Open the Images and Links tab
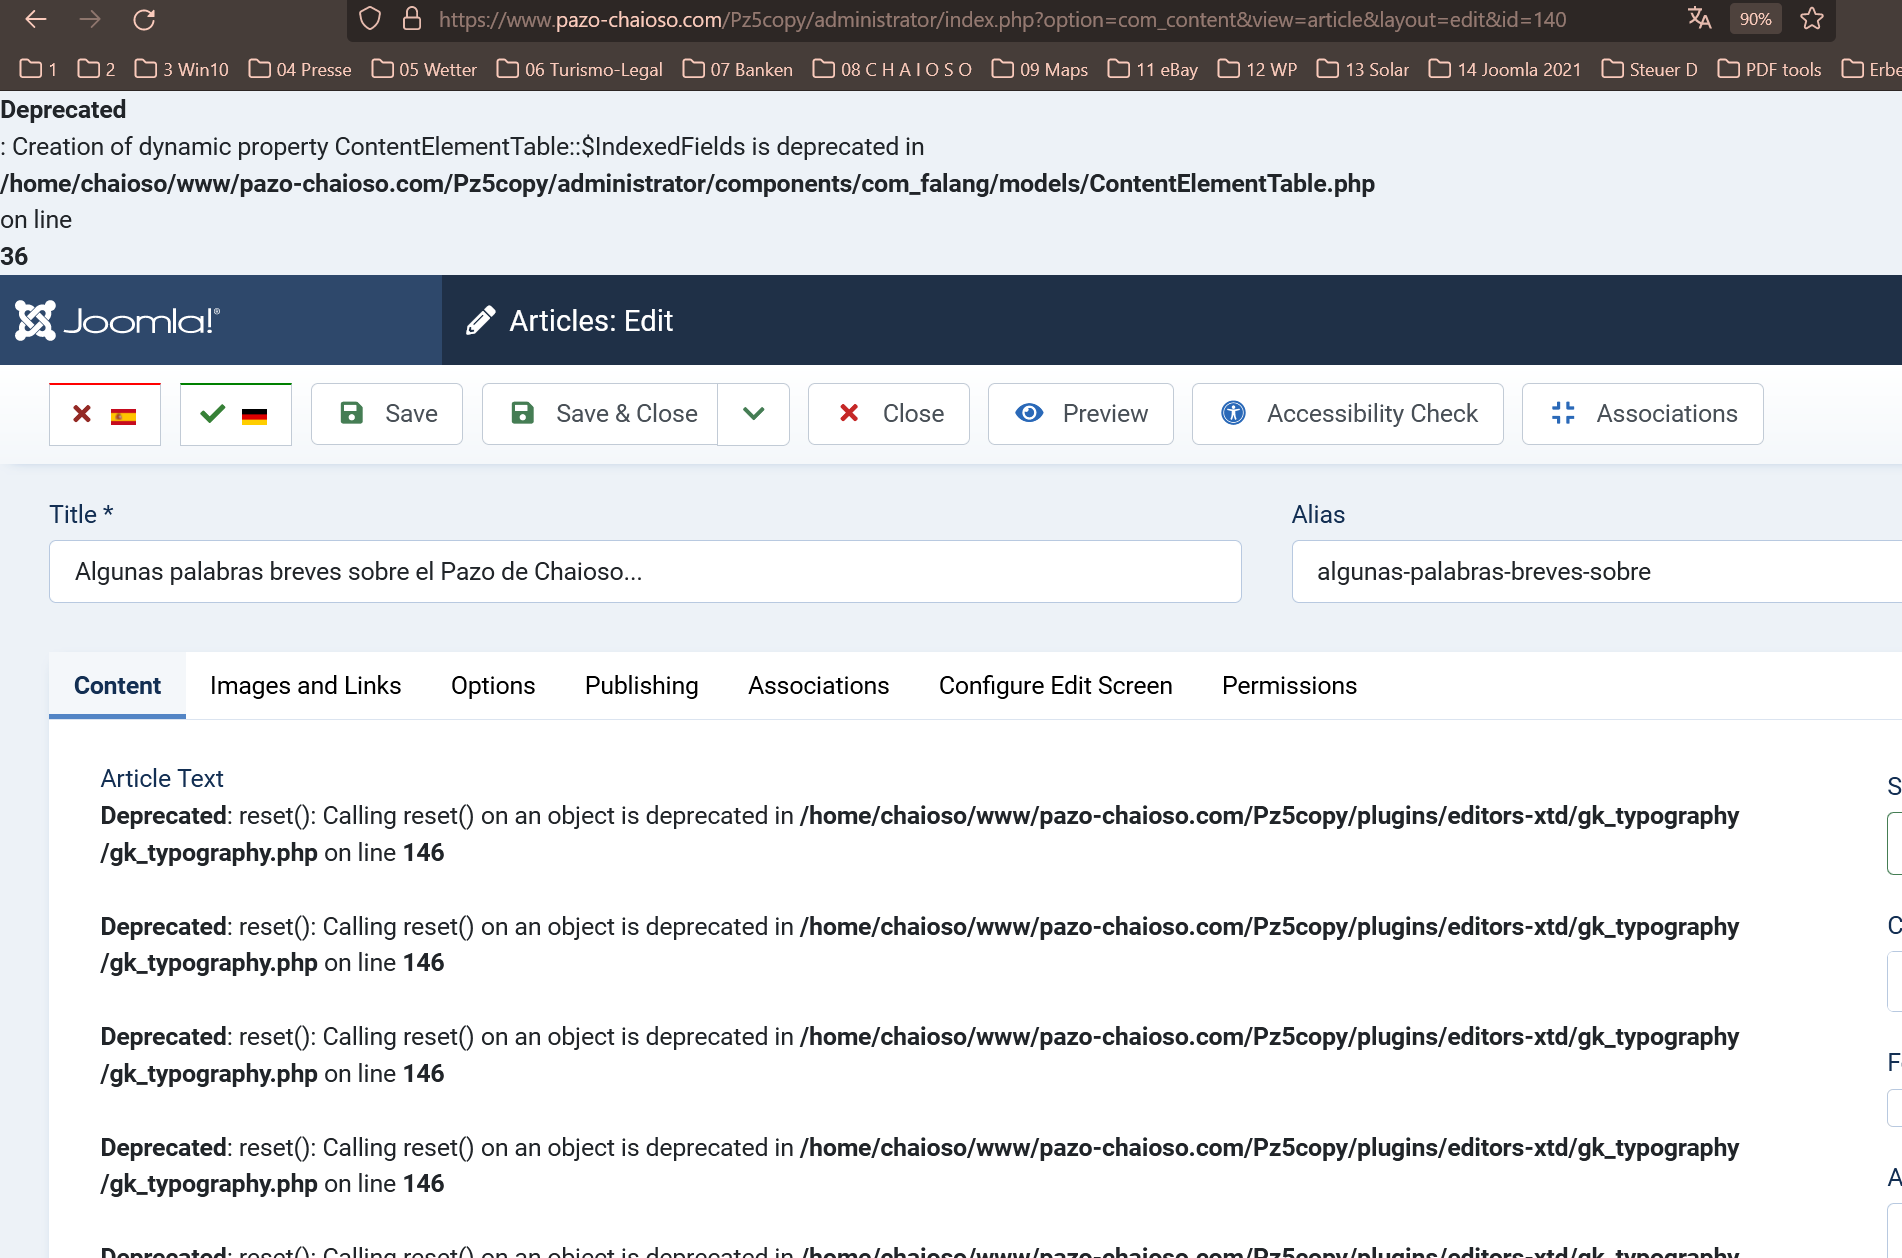Screen dimensions: 1902x1258 [x=306, y=686]
